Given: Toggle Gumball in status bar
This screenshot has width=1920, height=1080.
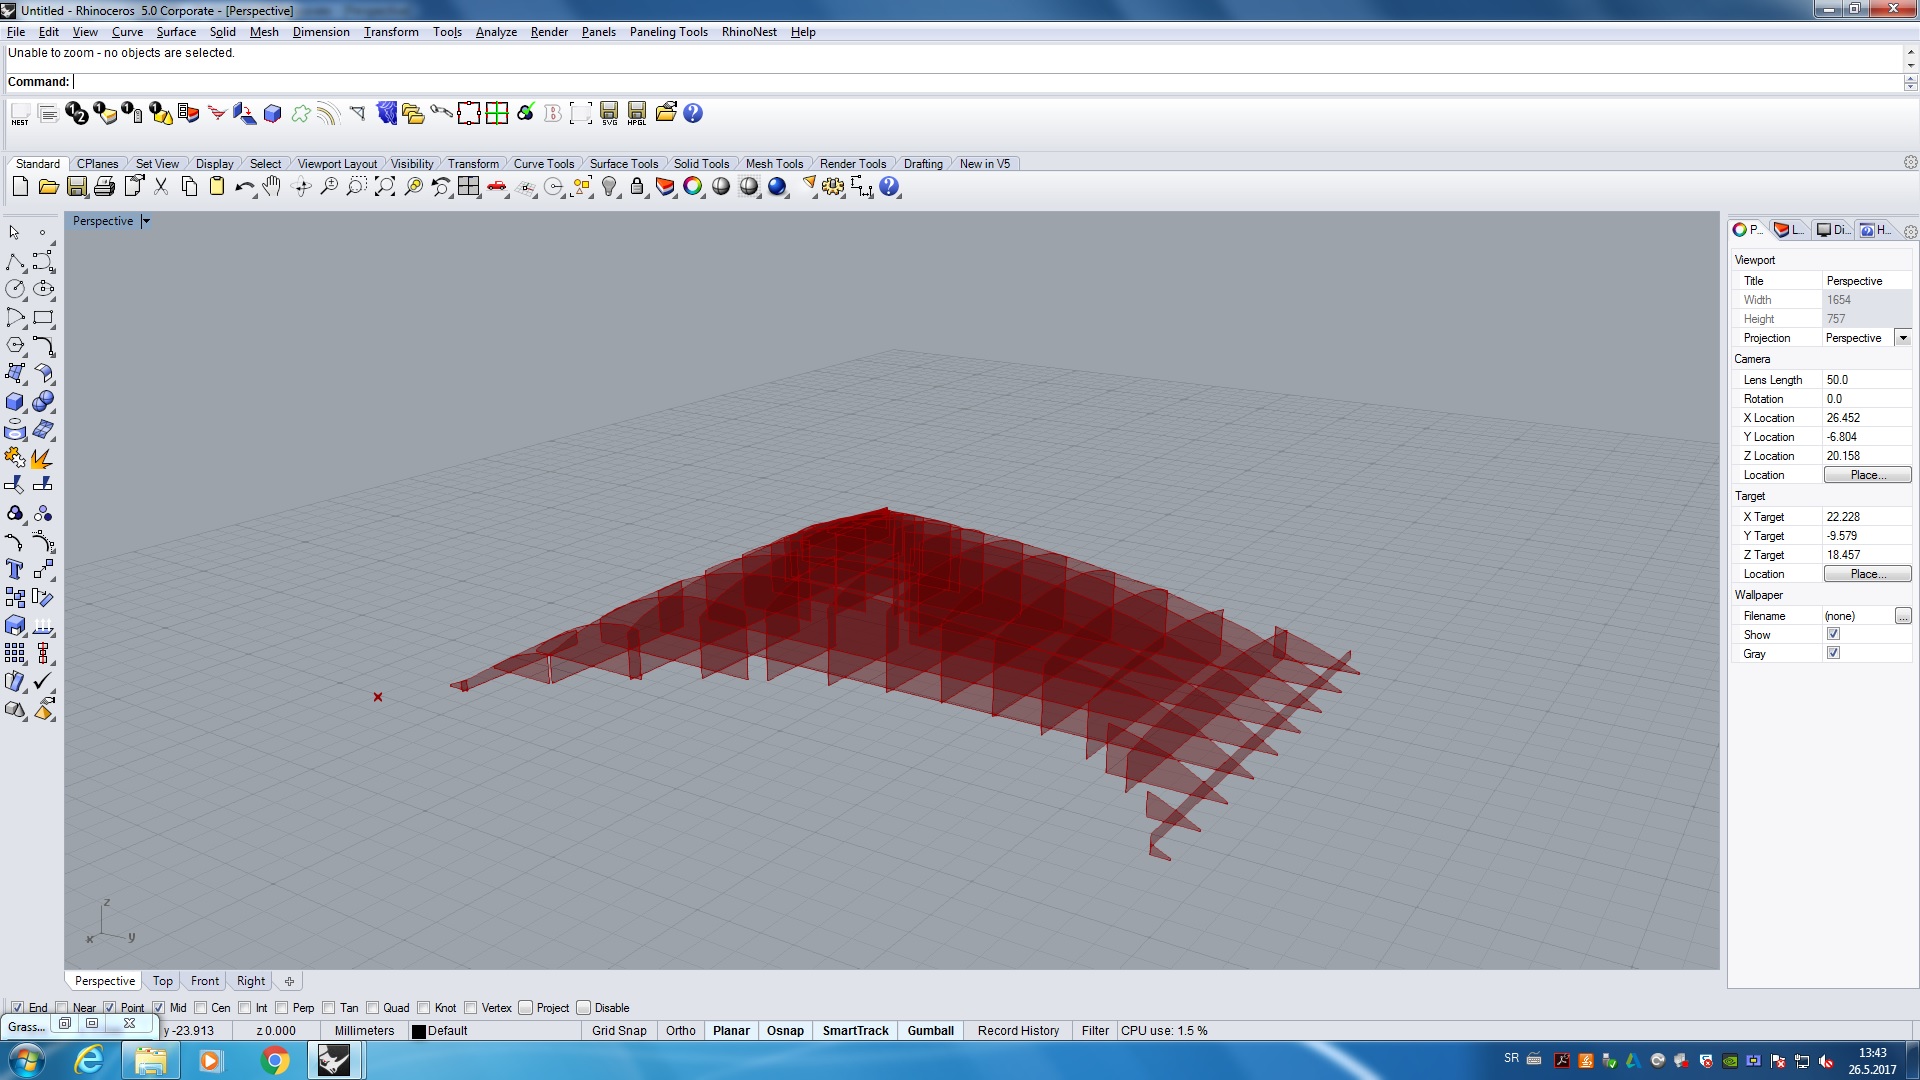Looking at the screenshot, I should click(x=931, y=1031).
